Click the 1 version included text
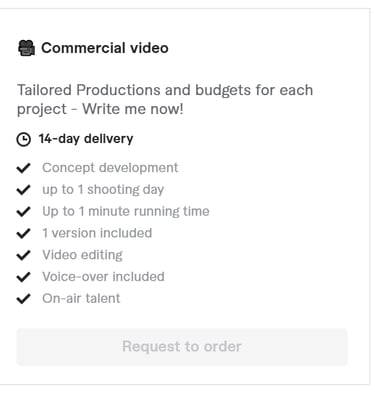 click(97, 233)
